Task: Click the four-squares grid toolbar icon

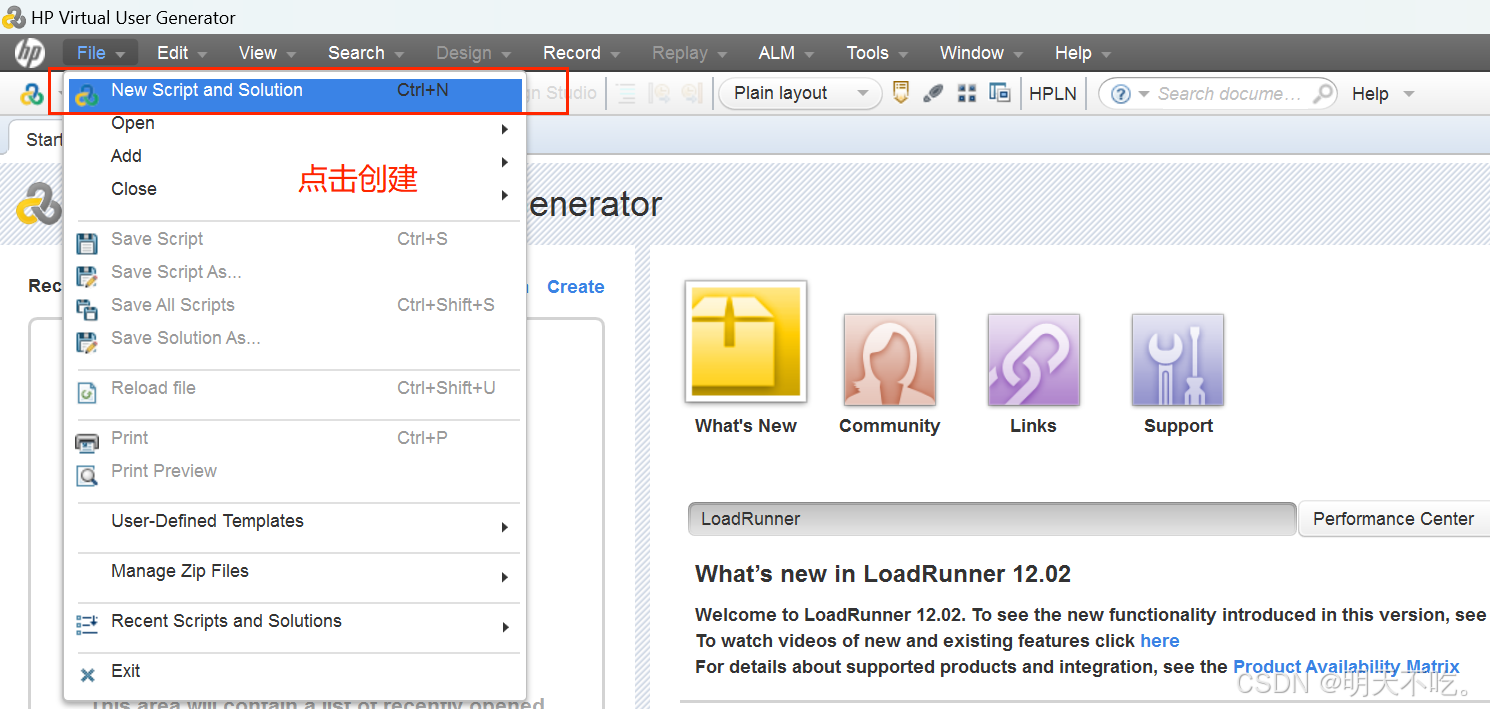Action: (x=966, y=93)
